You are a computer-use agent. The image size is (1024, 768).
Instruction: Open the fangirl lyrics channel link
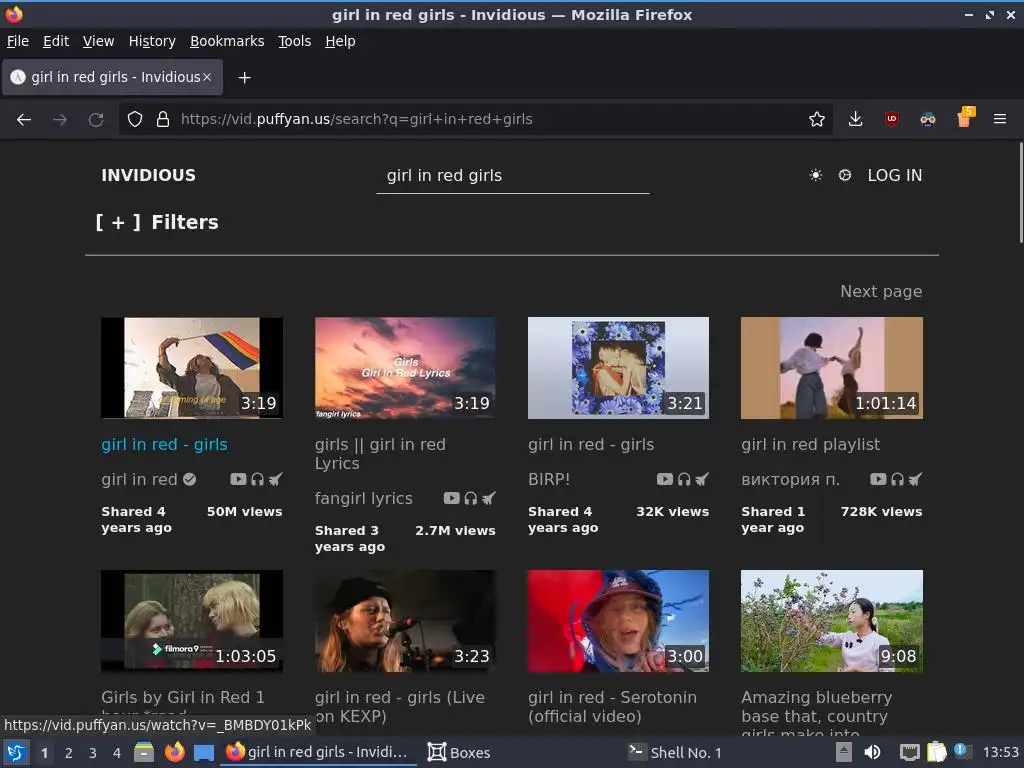(x=363, y=498)
